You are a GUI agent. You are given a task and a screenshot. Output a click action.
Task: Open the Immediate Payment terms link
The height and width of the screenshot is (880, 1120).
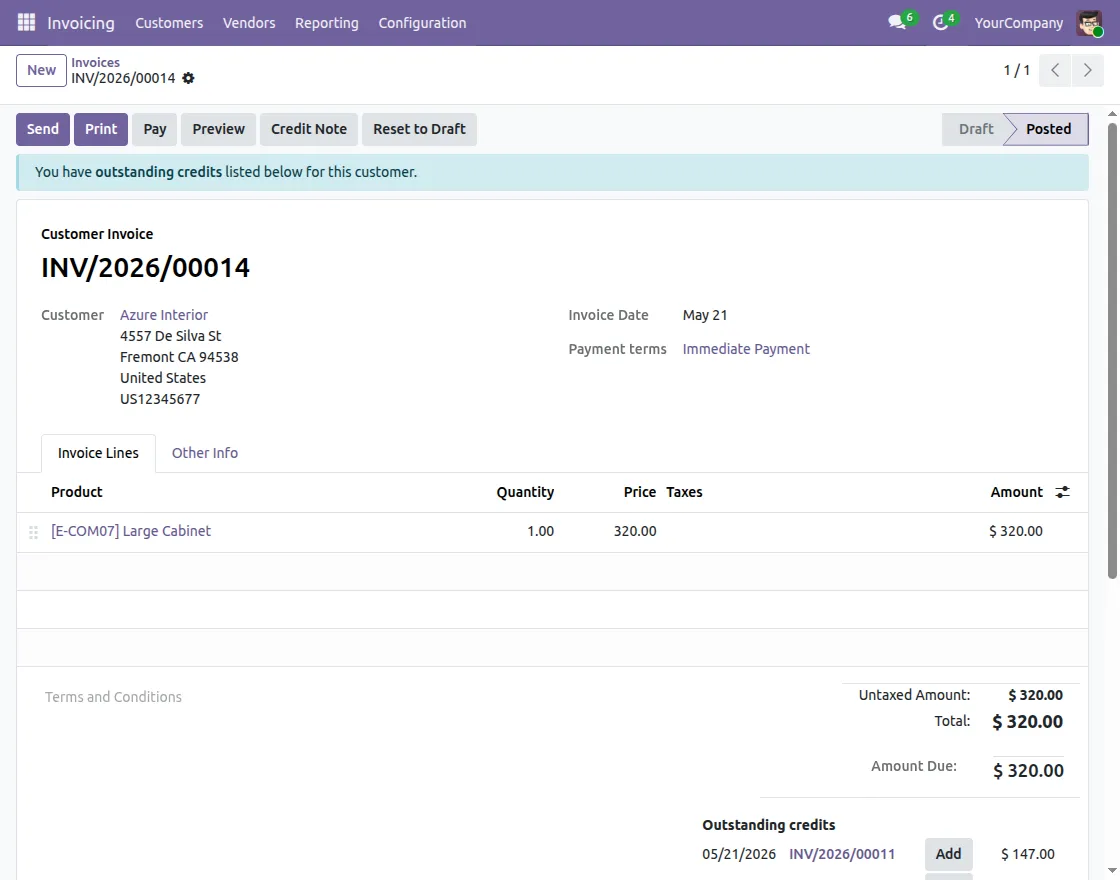pyautogui.click(x=746, y=349)
